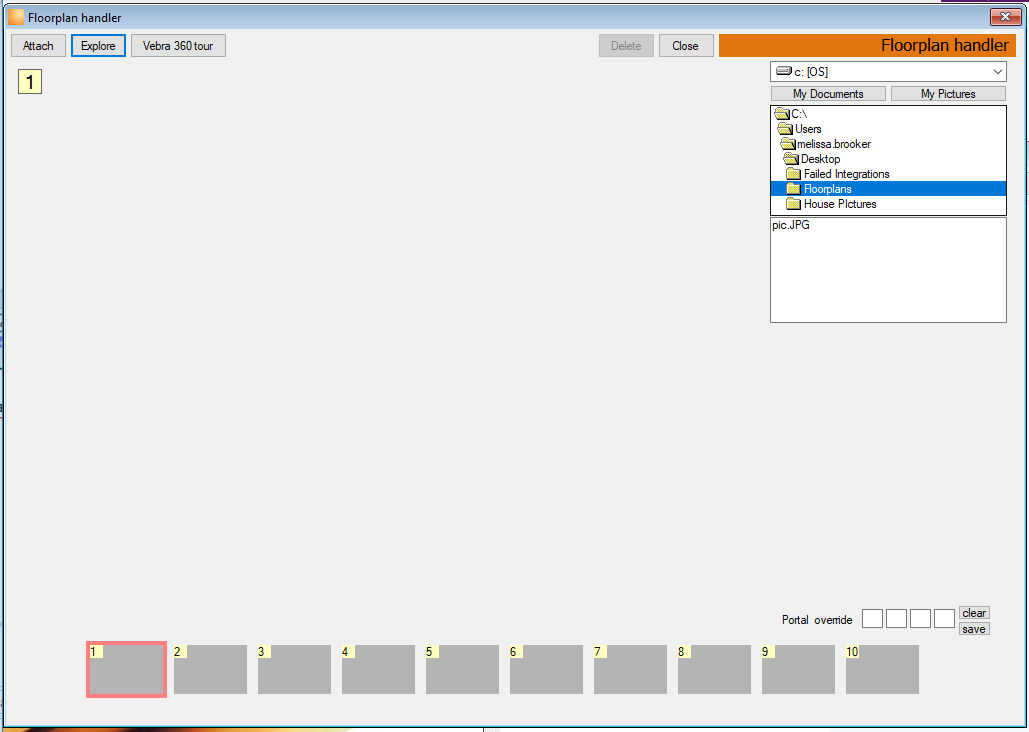Jump to My Pictures folder
This screenshot has width=1029, height=732.
(x=948, y=94)
